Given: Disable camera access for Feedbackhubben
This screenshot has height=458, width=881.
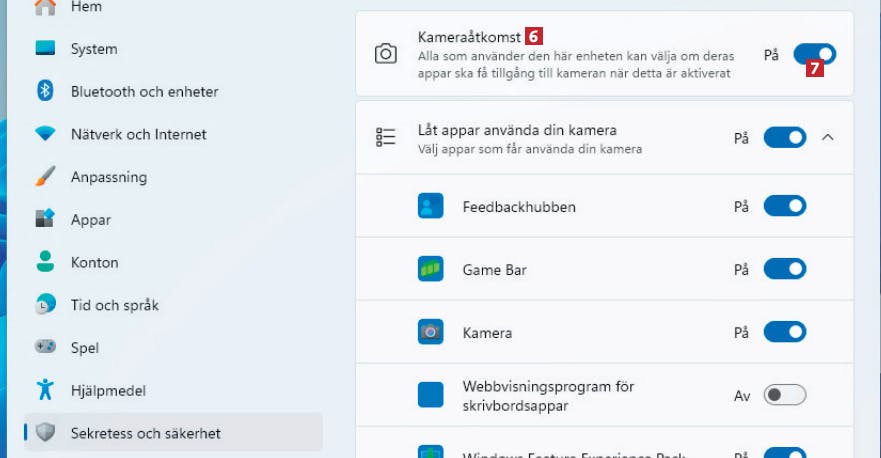Looking at the screenshot, I should pos(785,206).
